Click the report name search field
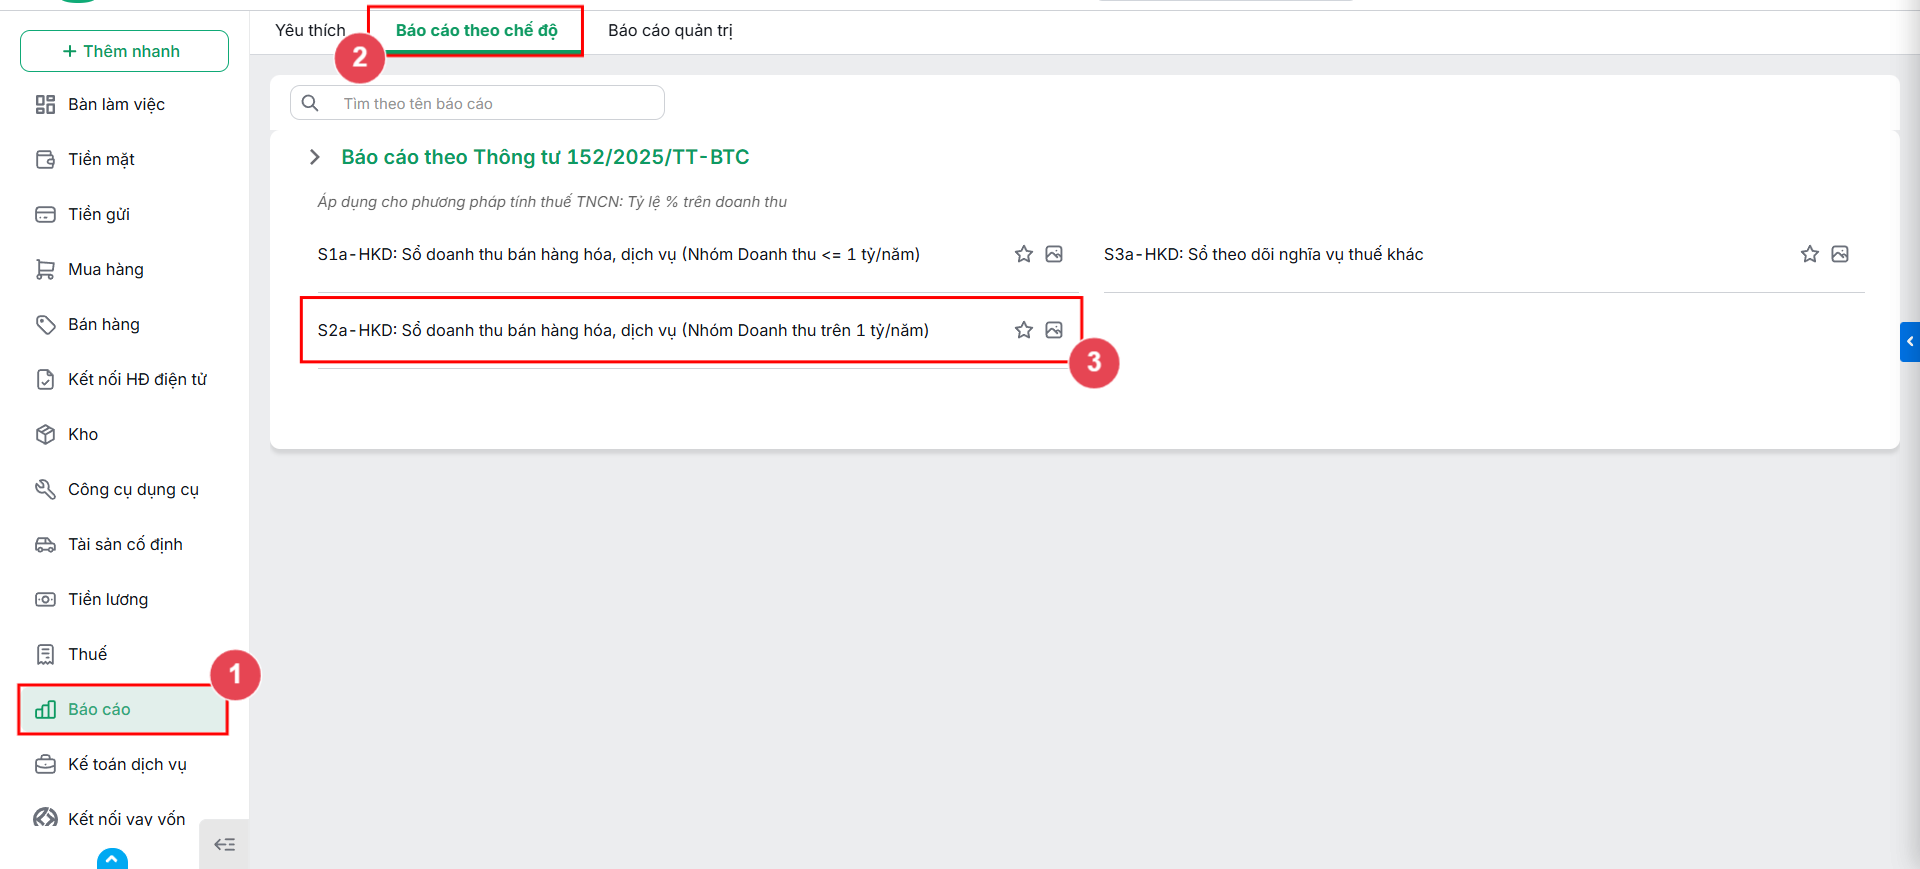1920x869 pixels. [477, 103]
